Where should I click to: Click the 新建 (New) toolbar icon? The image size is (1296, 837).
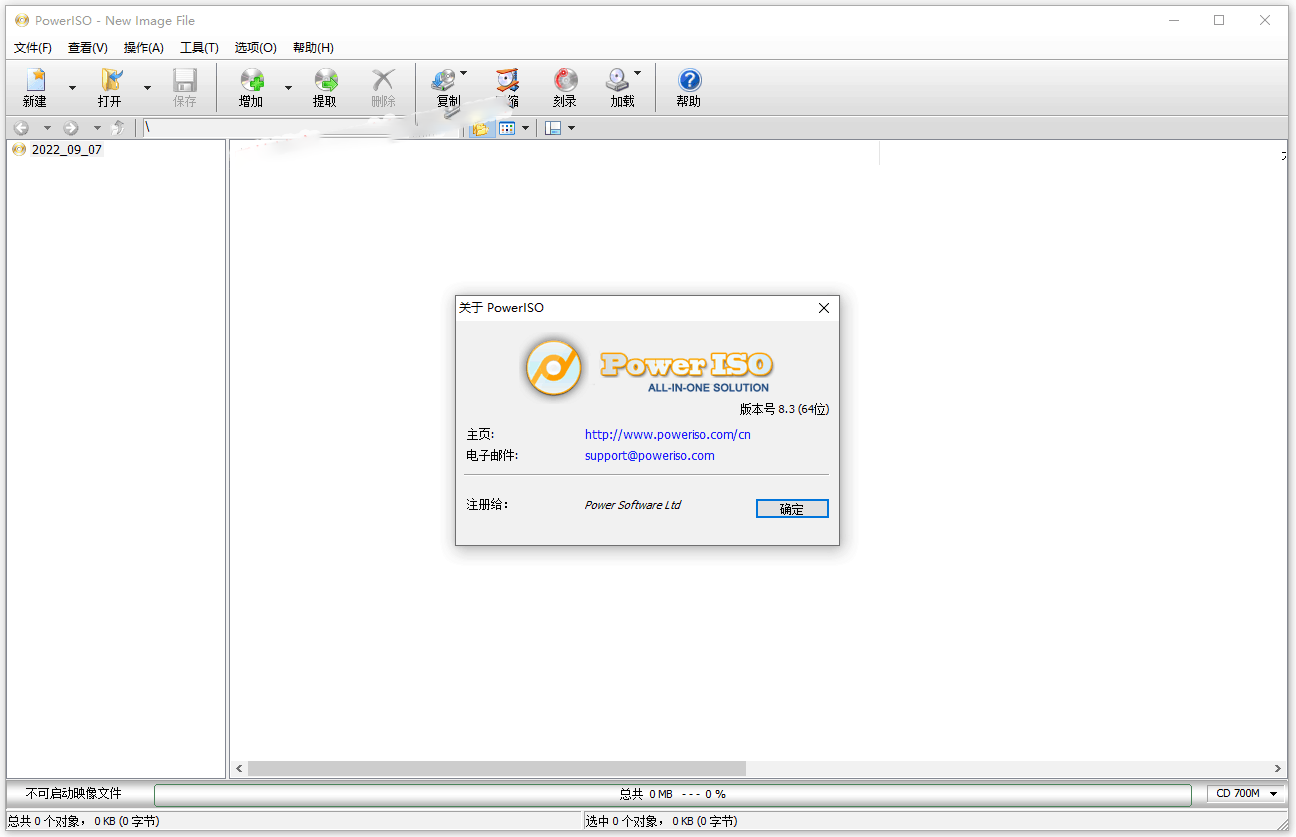[x=35, y=81]
